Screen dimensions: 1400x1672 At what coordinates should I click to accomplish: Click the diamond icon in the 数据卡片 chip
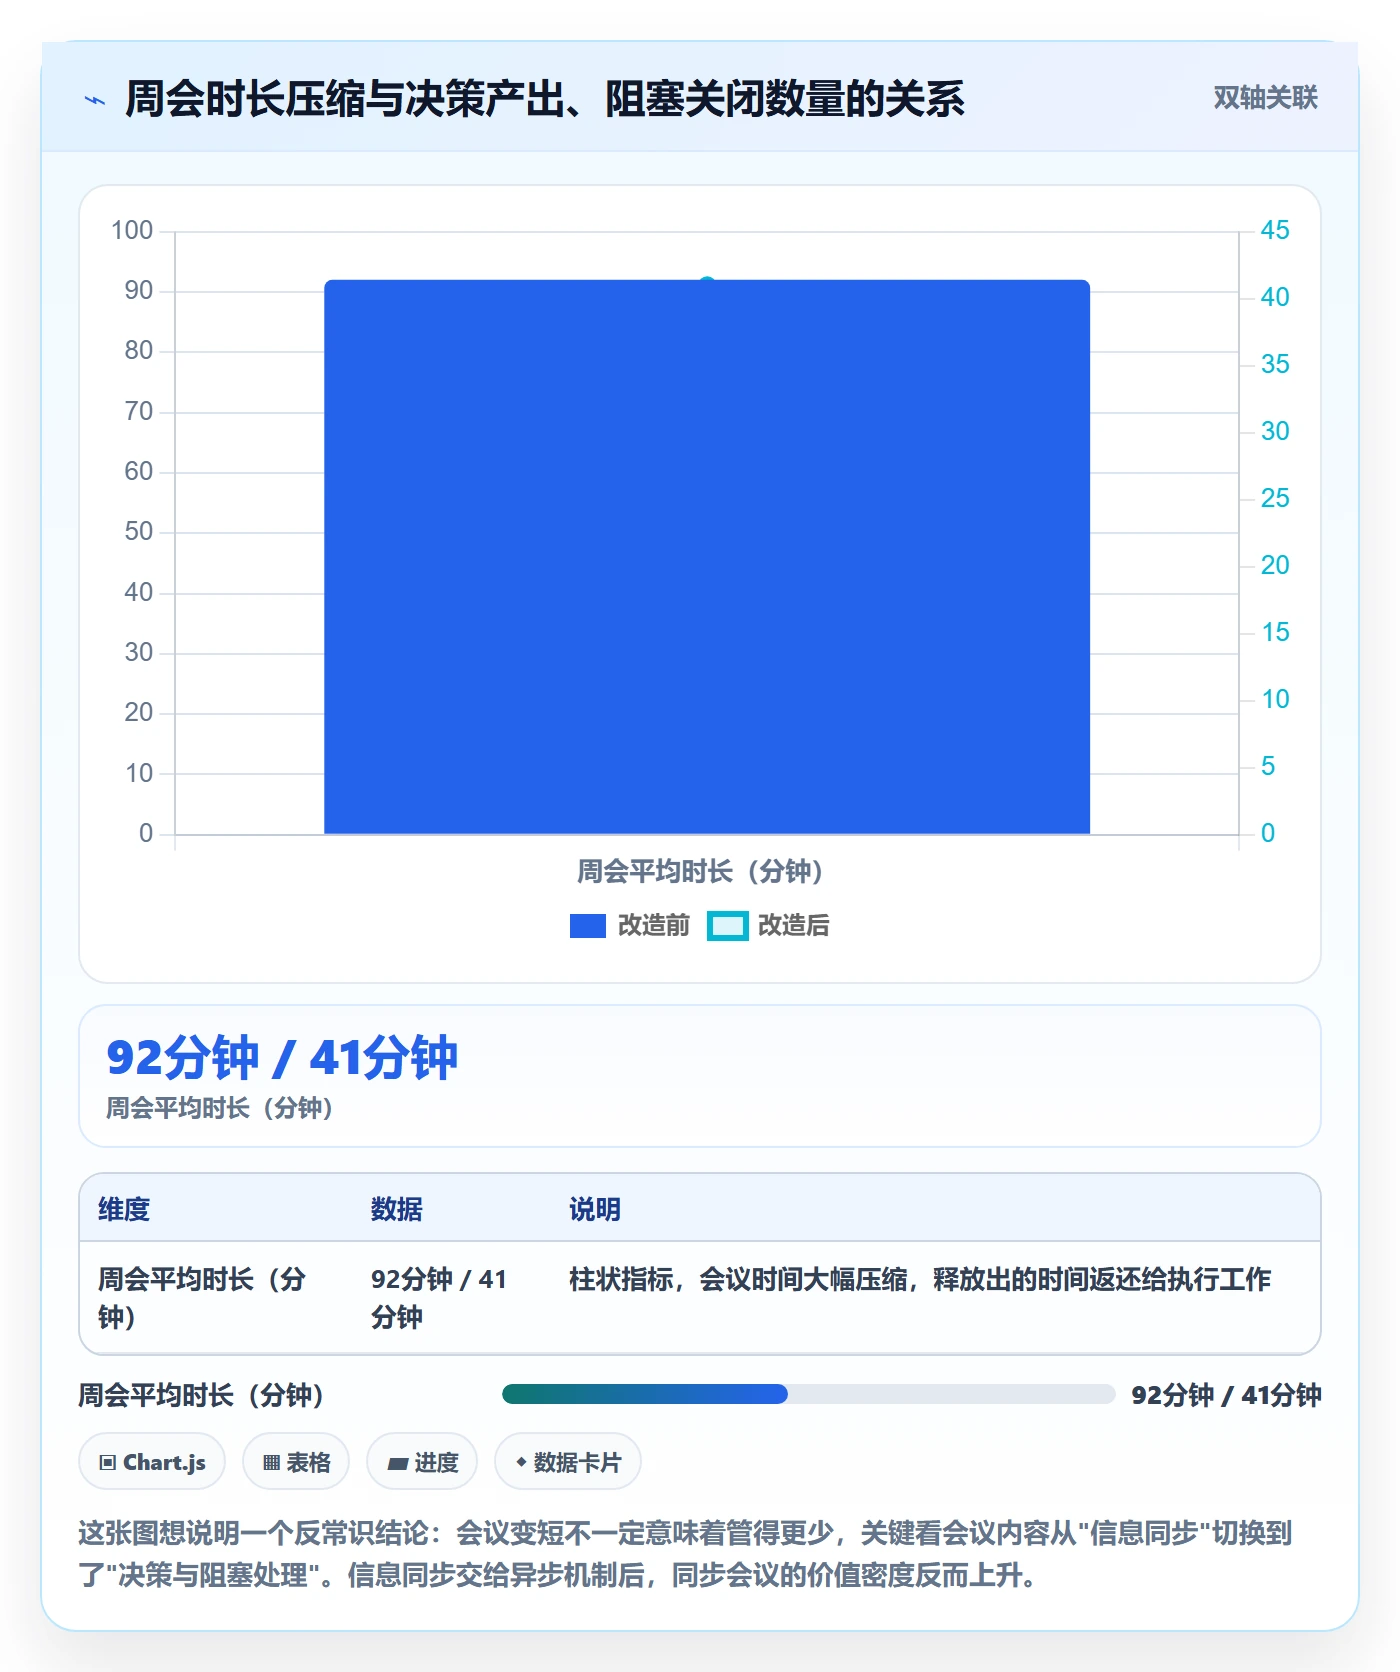coord(521,1462)
